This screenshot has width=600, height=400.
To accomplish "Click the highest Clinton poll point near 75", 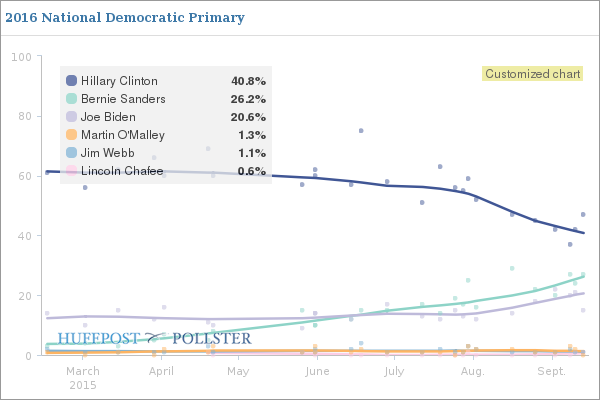I will tap(361, 131).
